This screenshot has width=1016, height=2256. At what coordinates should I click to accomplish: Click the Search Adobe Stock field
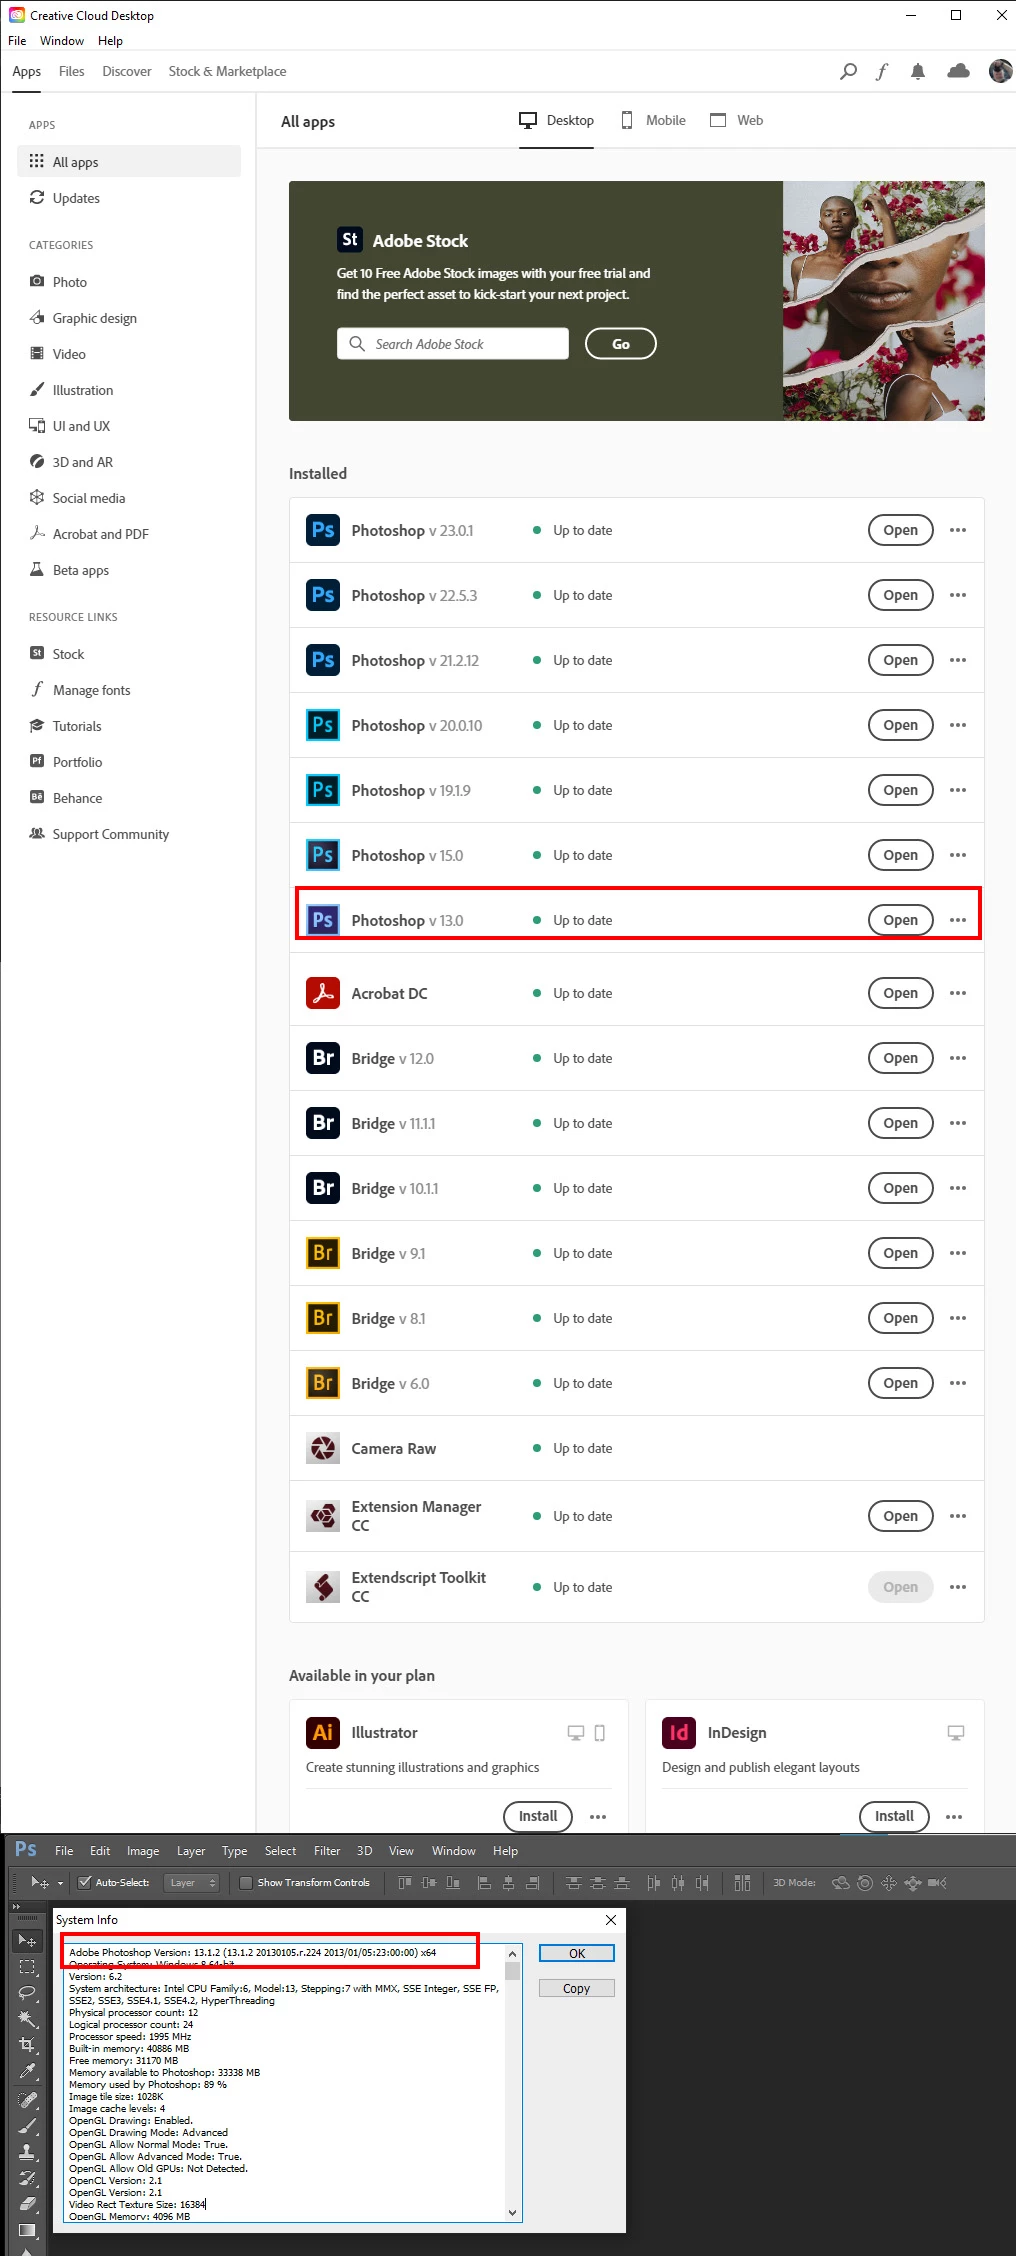tap(453, 344)
